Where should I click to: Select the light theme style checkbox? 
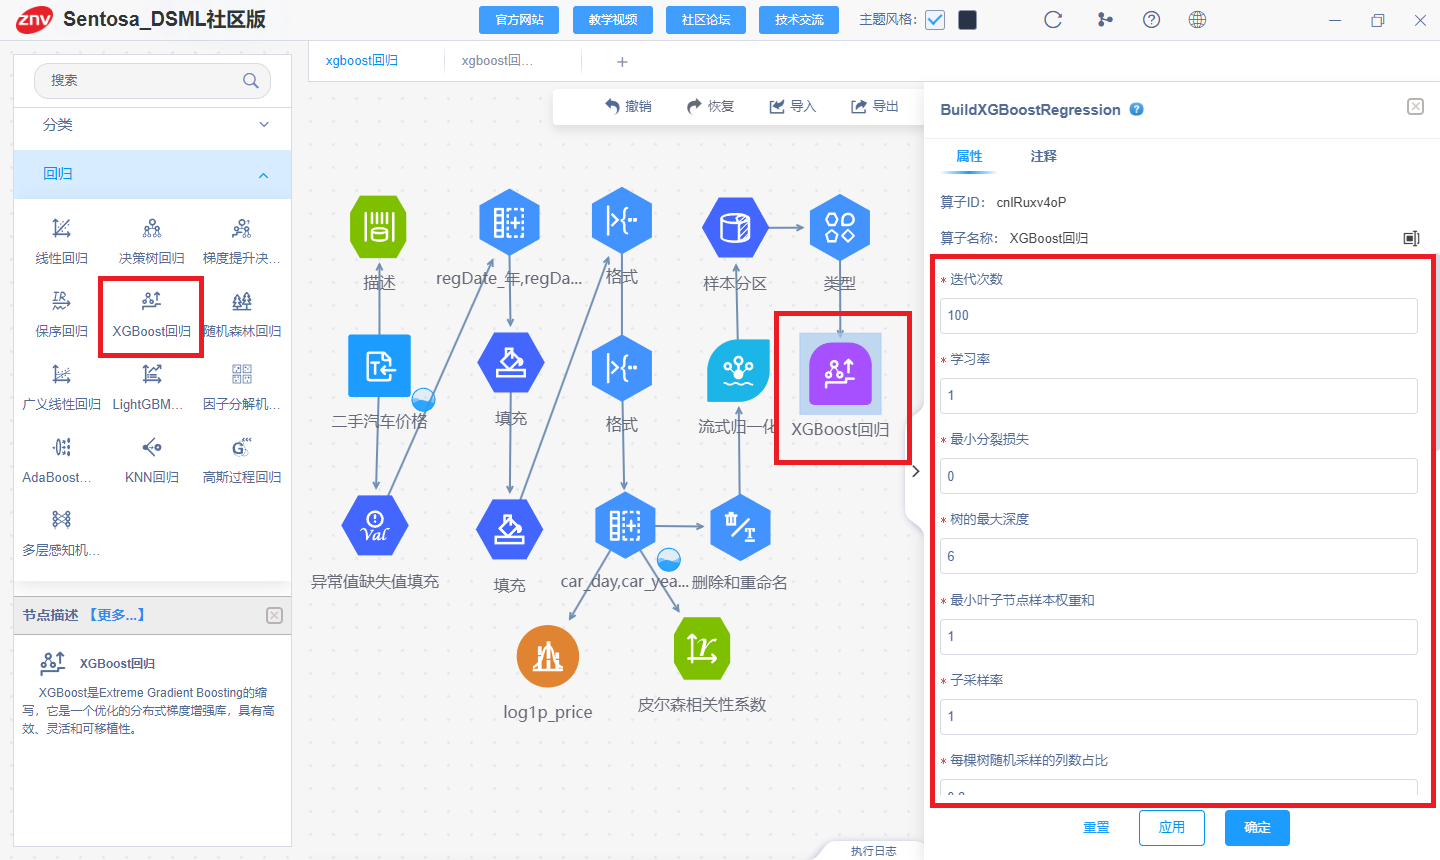pos(935,20)
